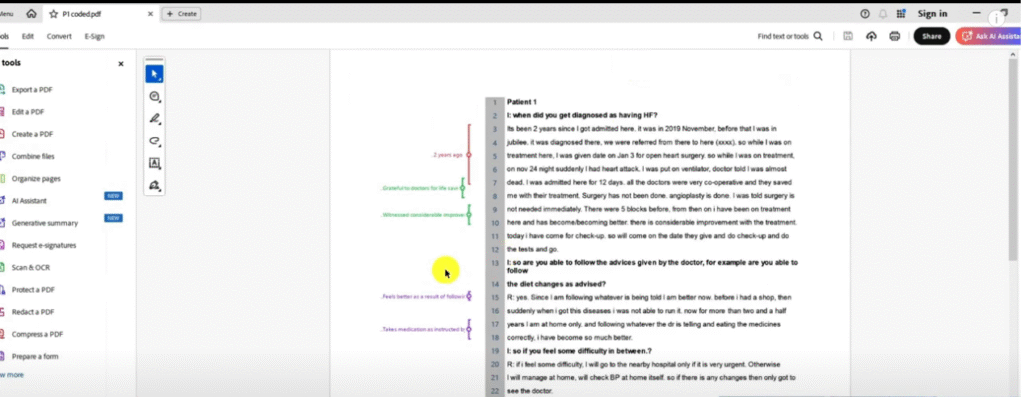Click Find text or tools search

(x=790, y=37)
